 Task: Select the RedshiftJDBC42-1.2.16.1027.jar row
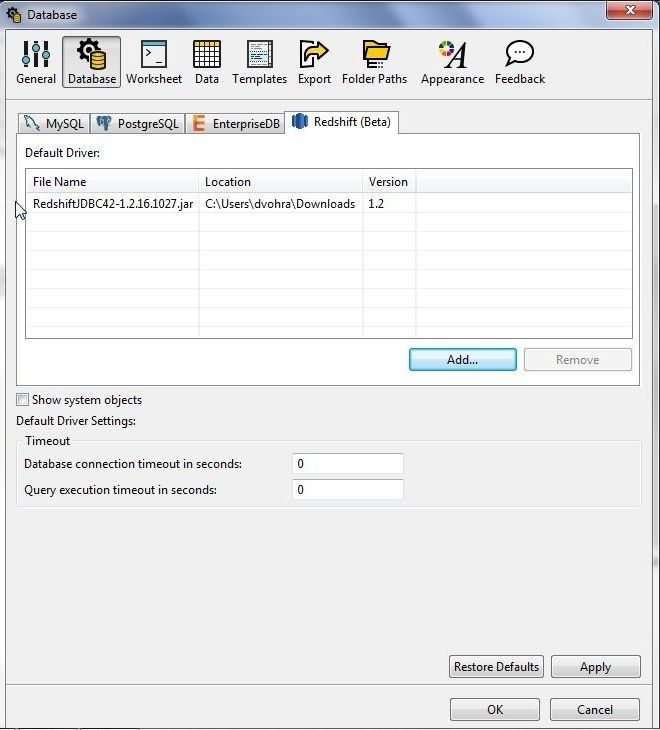click(x=329, y=203)
